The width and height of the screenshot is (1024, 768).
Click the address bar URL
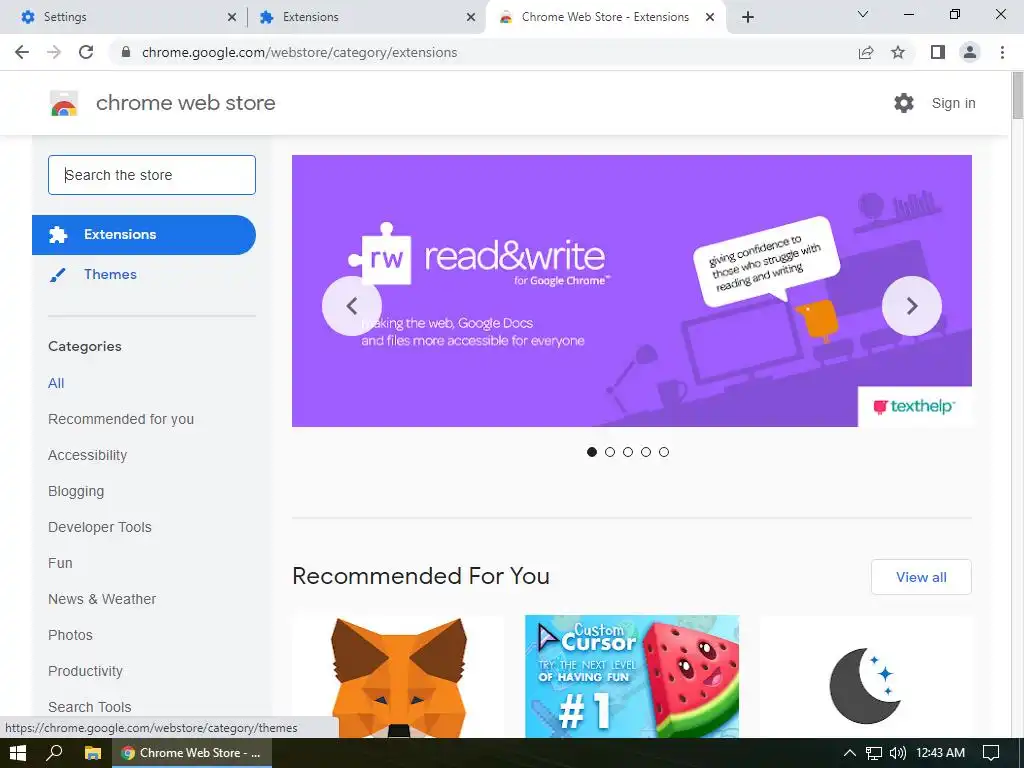(299, 52)
